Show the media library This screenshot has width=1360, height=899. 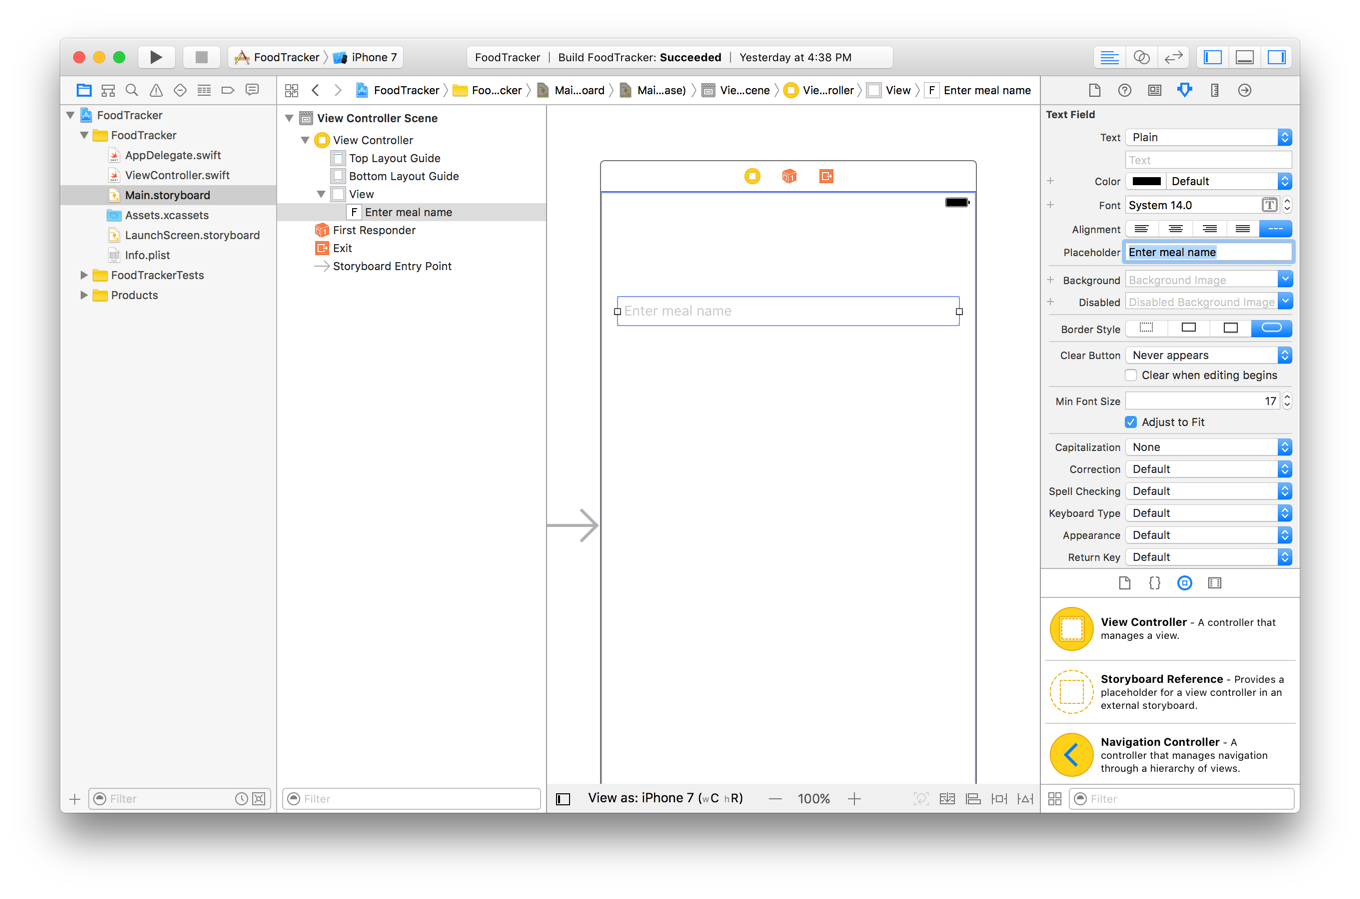[x=1215, y=583]
